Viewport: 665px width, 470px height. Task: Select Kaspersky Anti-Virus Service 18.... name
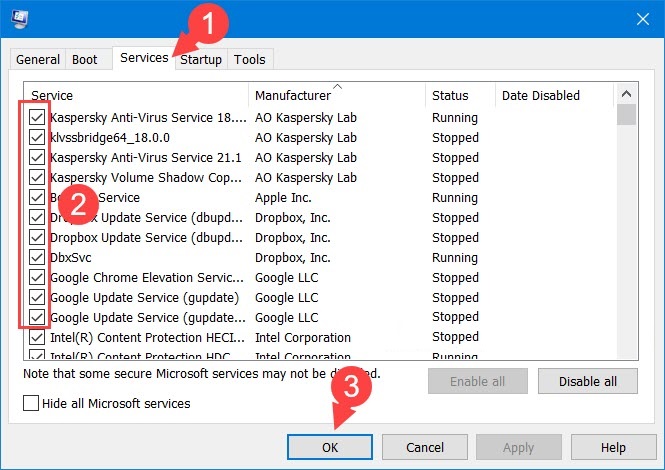pyautogui.click(x=148, y=118)
